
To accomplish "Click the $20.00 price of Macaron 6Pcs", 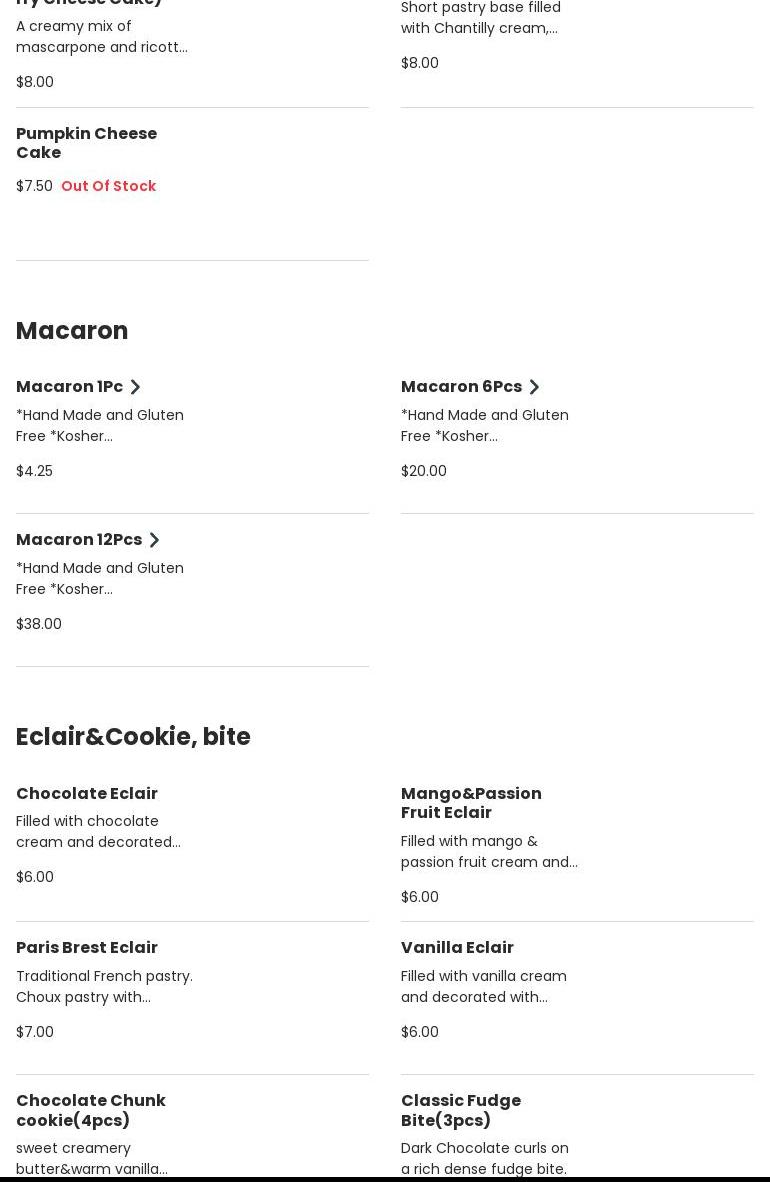I will click(424, 471).
